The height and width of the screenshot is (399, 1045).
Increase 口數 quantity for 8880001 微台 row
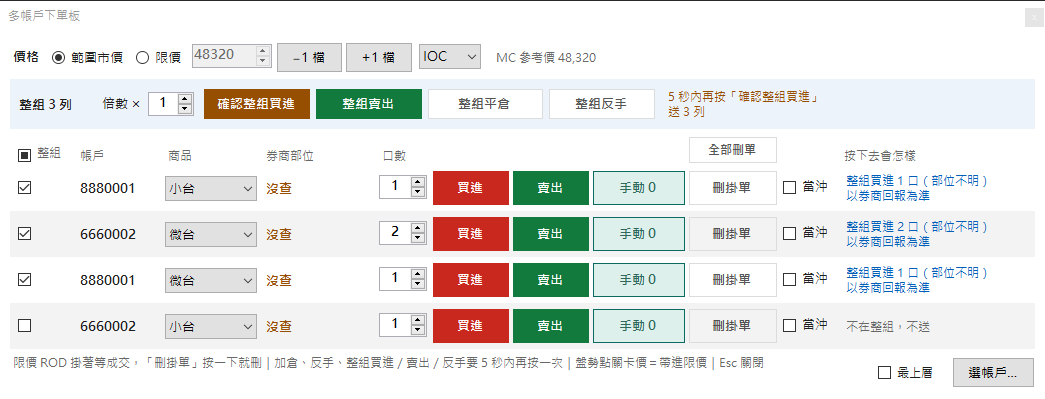[x=418, y=274]
